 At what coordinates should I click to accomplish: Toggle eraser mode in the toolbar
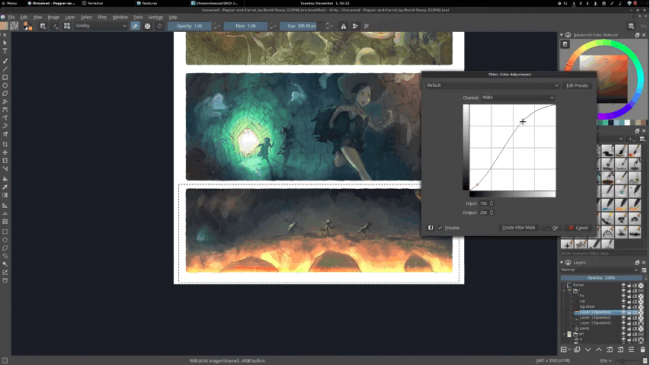coord(135,26)
